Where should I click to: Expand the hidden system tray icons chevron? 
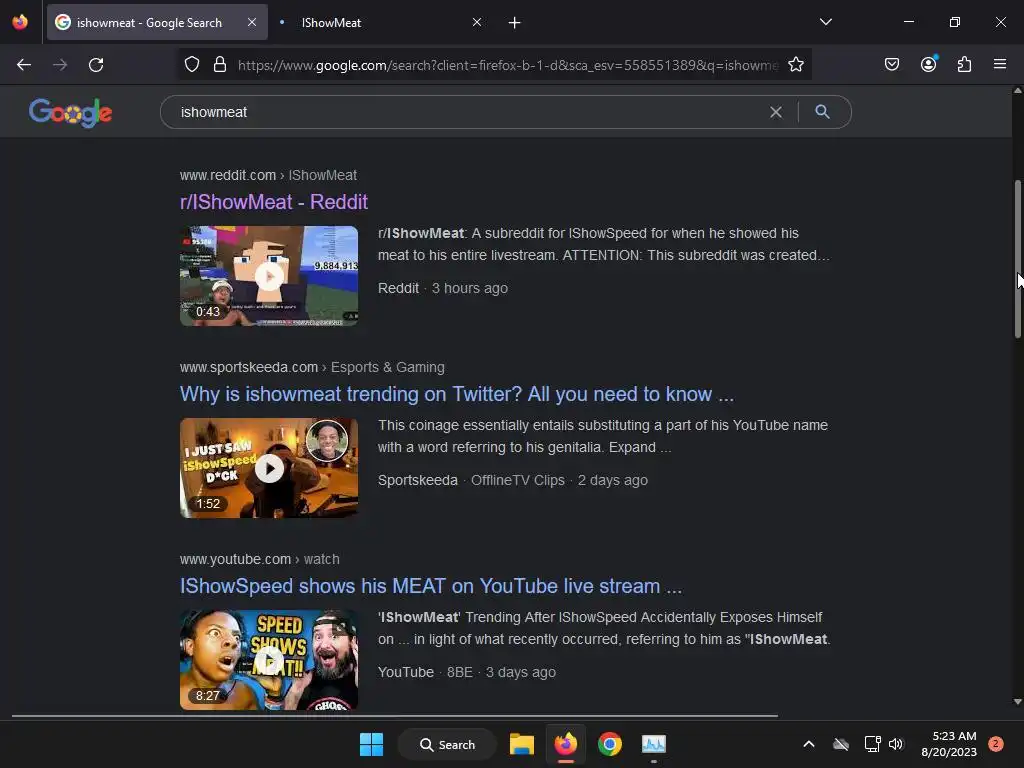(x=808, y=744)
